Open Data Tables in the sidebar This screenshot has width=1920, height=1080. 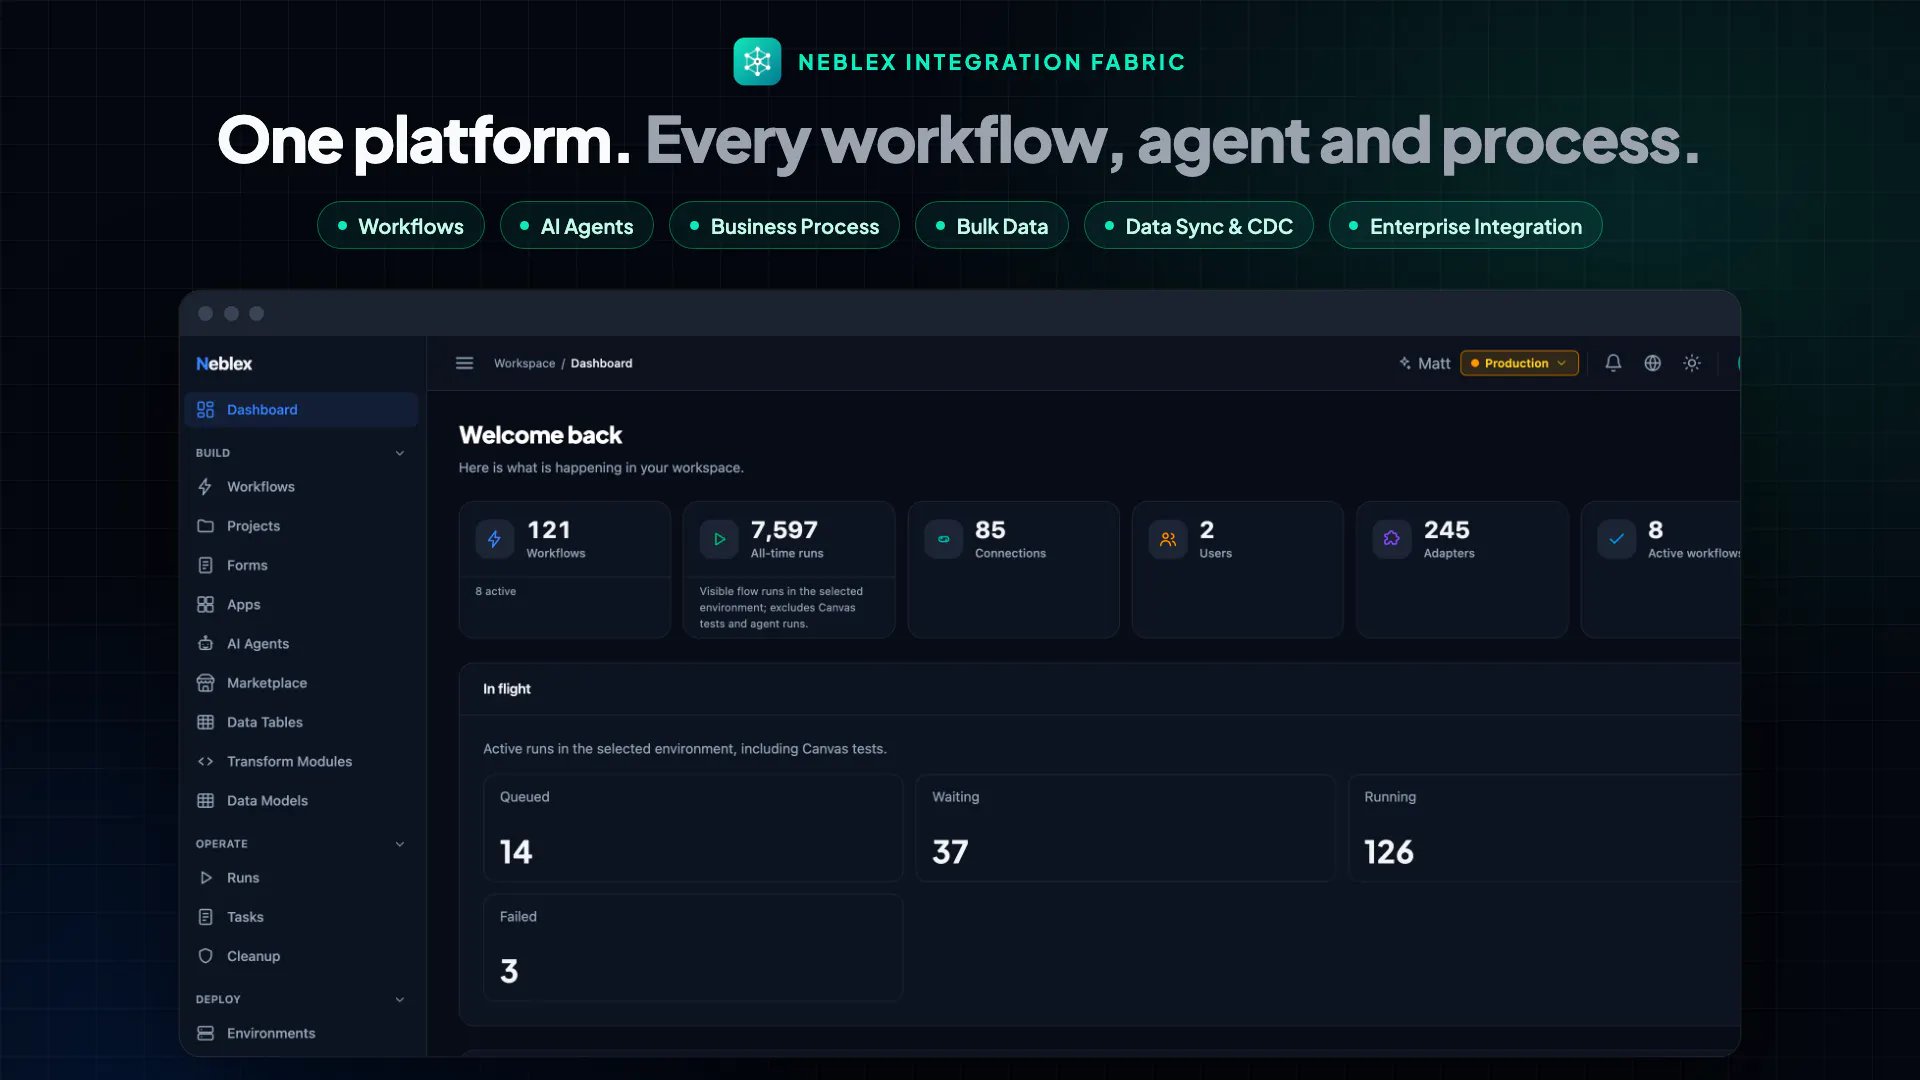pyautogui.click(x=301, y=722)
